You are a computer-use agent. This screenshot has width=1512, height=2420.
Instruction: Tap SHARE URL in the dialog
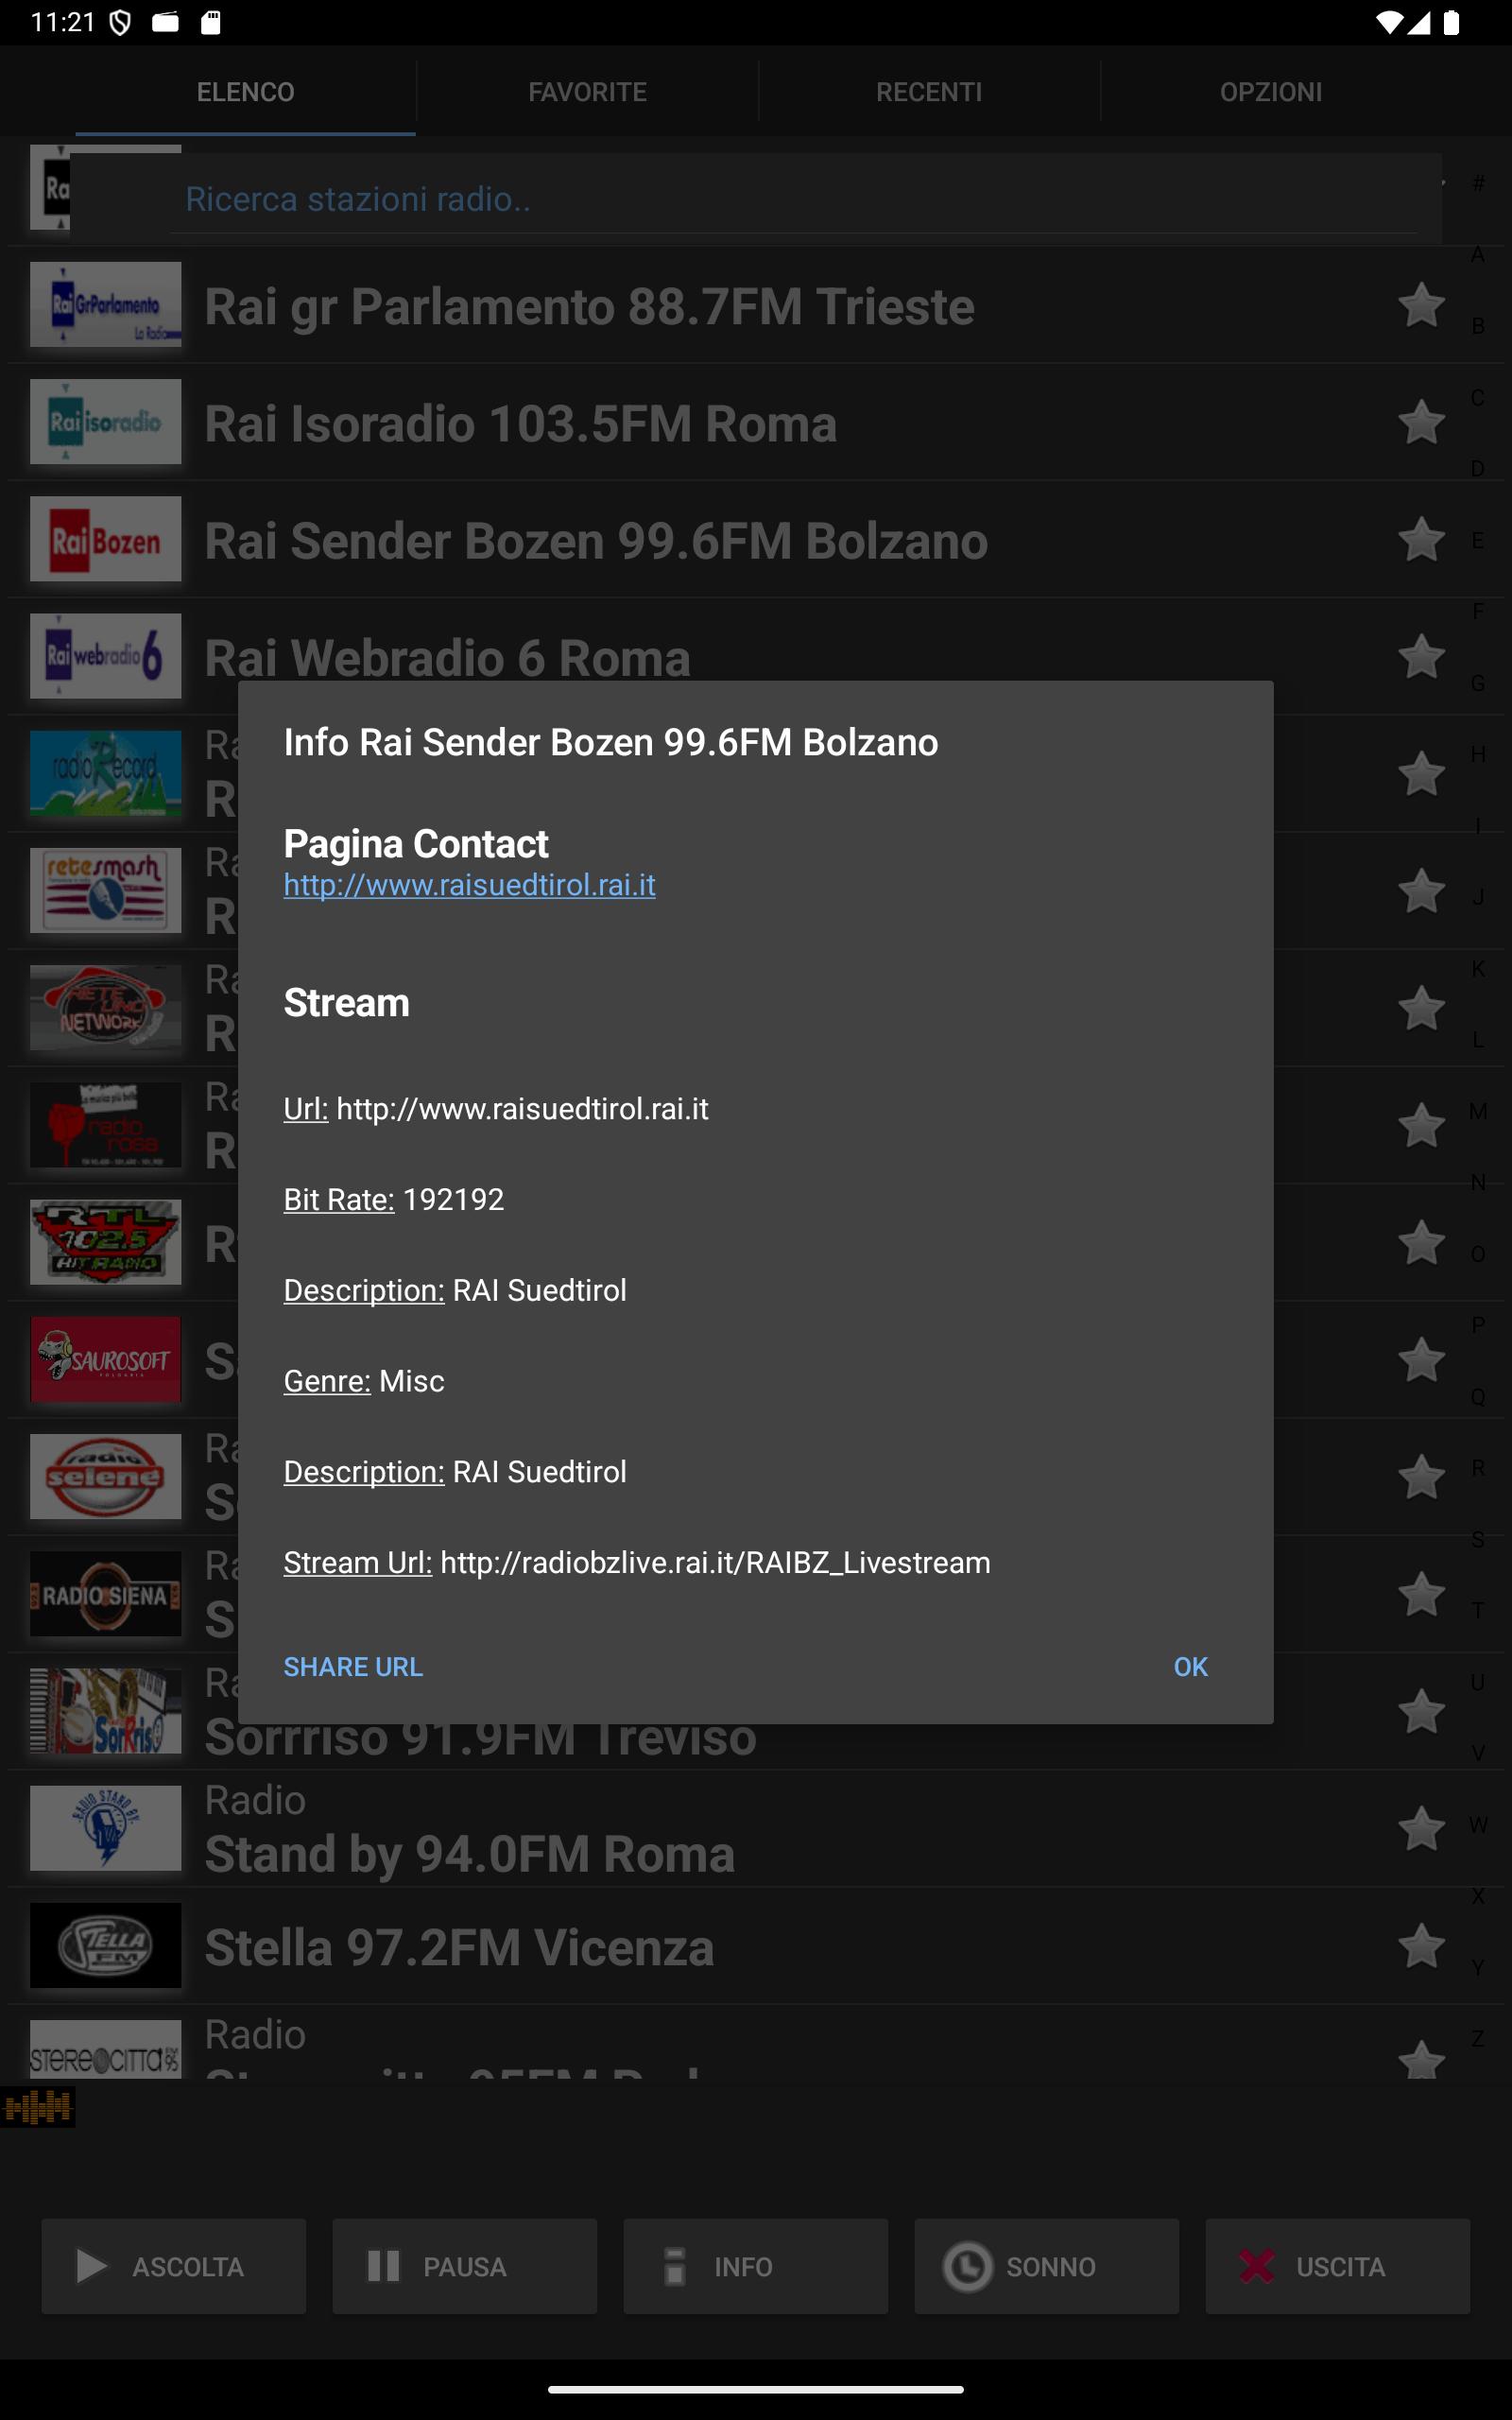(x=353, y=1667)
